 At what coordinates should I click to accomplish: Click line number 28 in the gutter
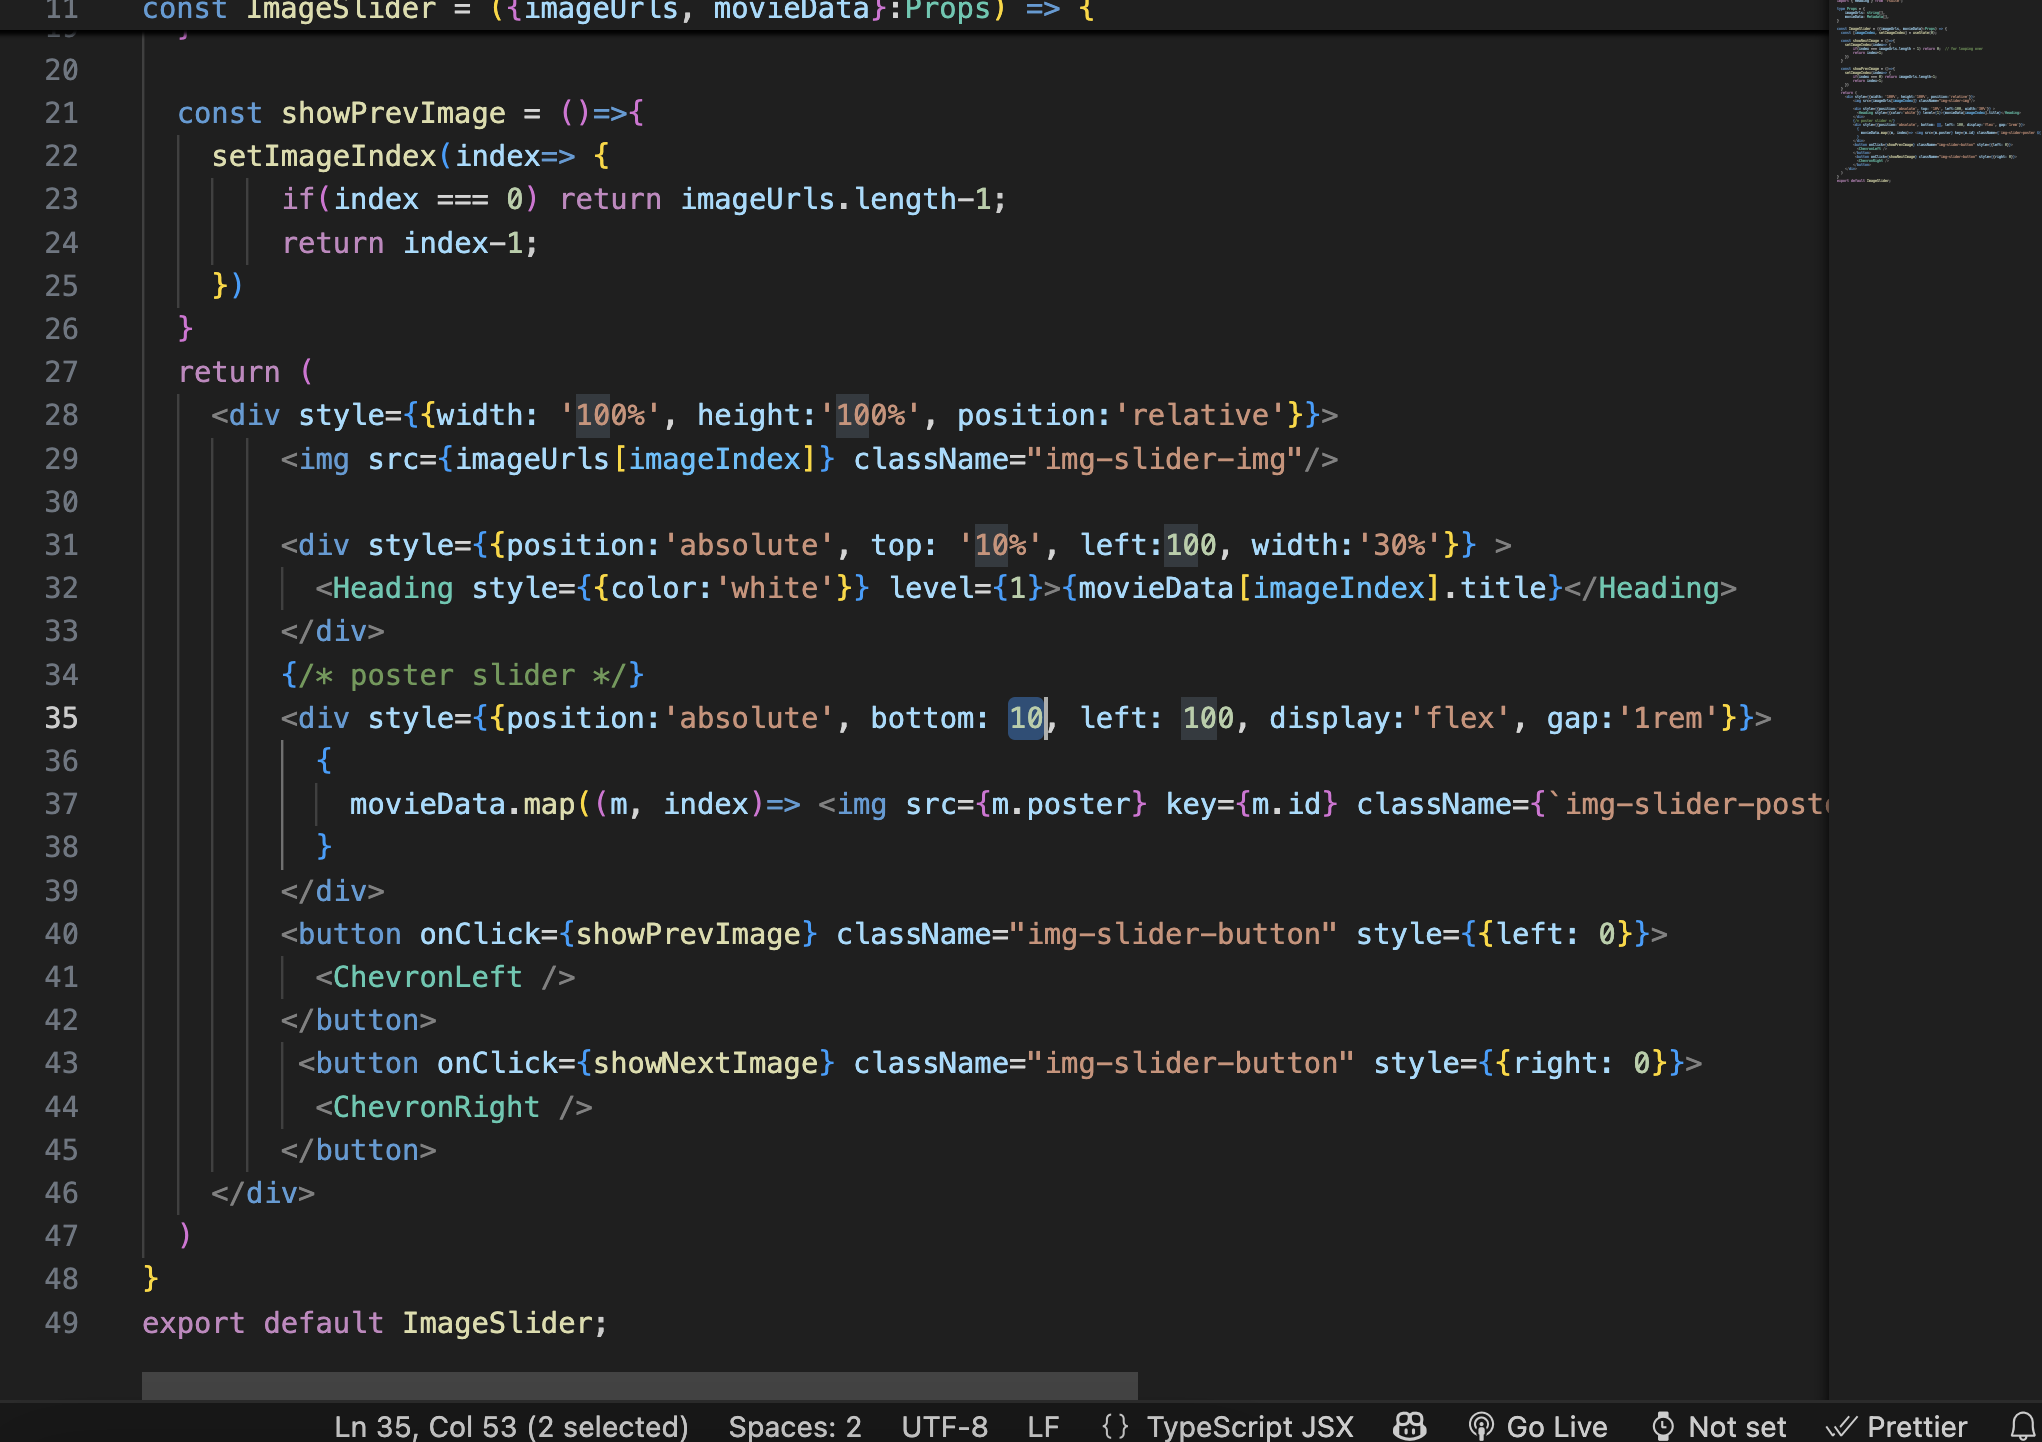tap(61, 415)
